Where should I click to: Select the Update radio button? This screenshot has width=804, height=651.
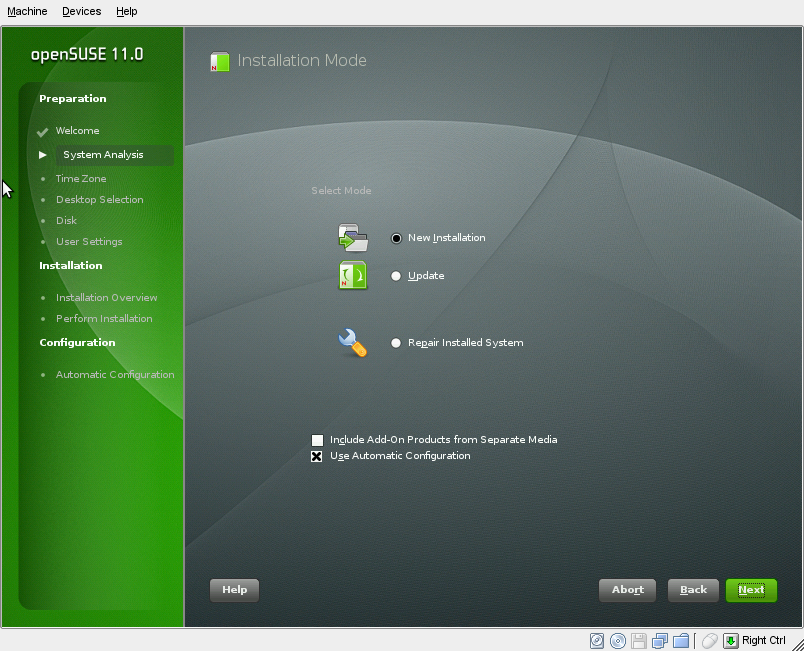396,275
